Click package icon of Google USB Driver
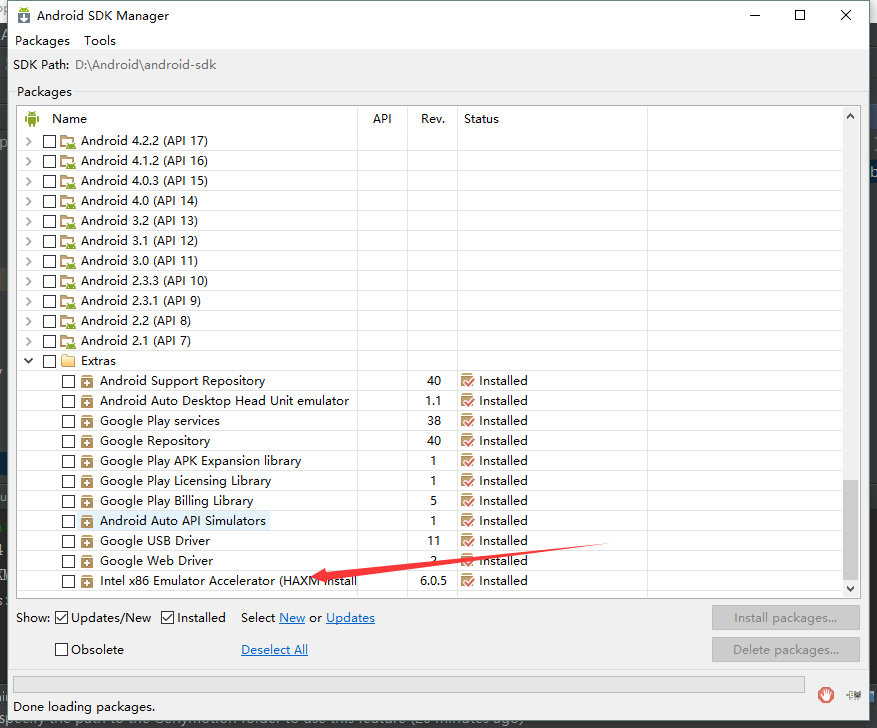This screenshot has width=877, height=728. [87, 542]
